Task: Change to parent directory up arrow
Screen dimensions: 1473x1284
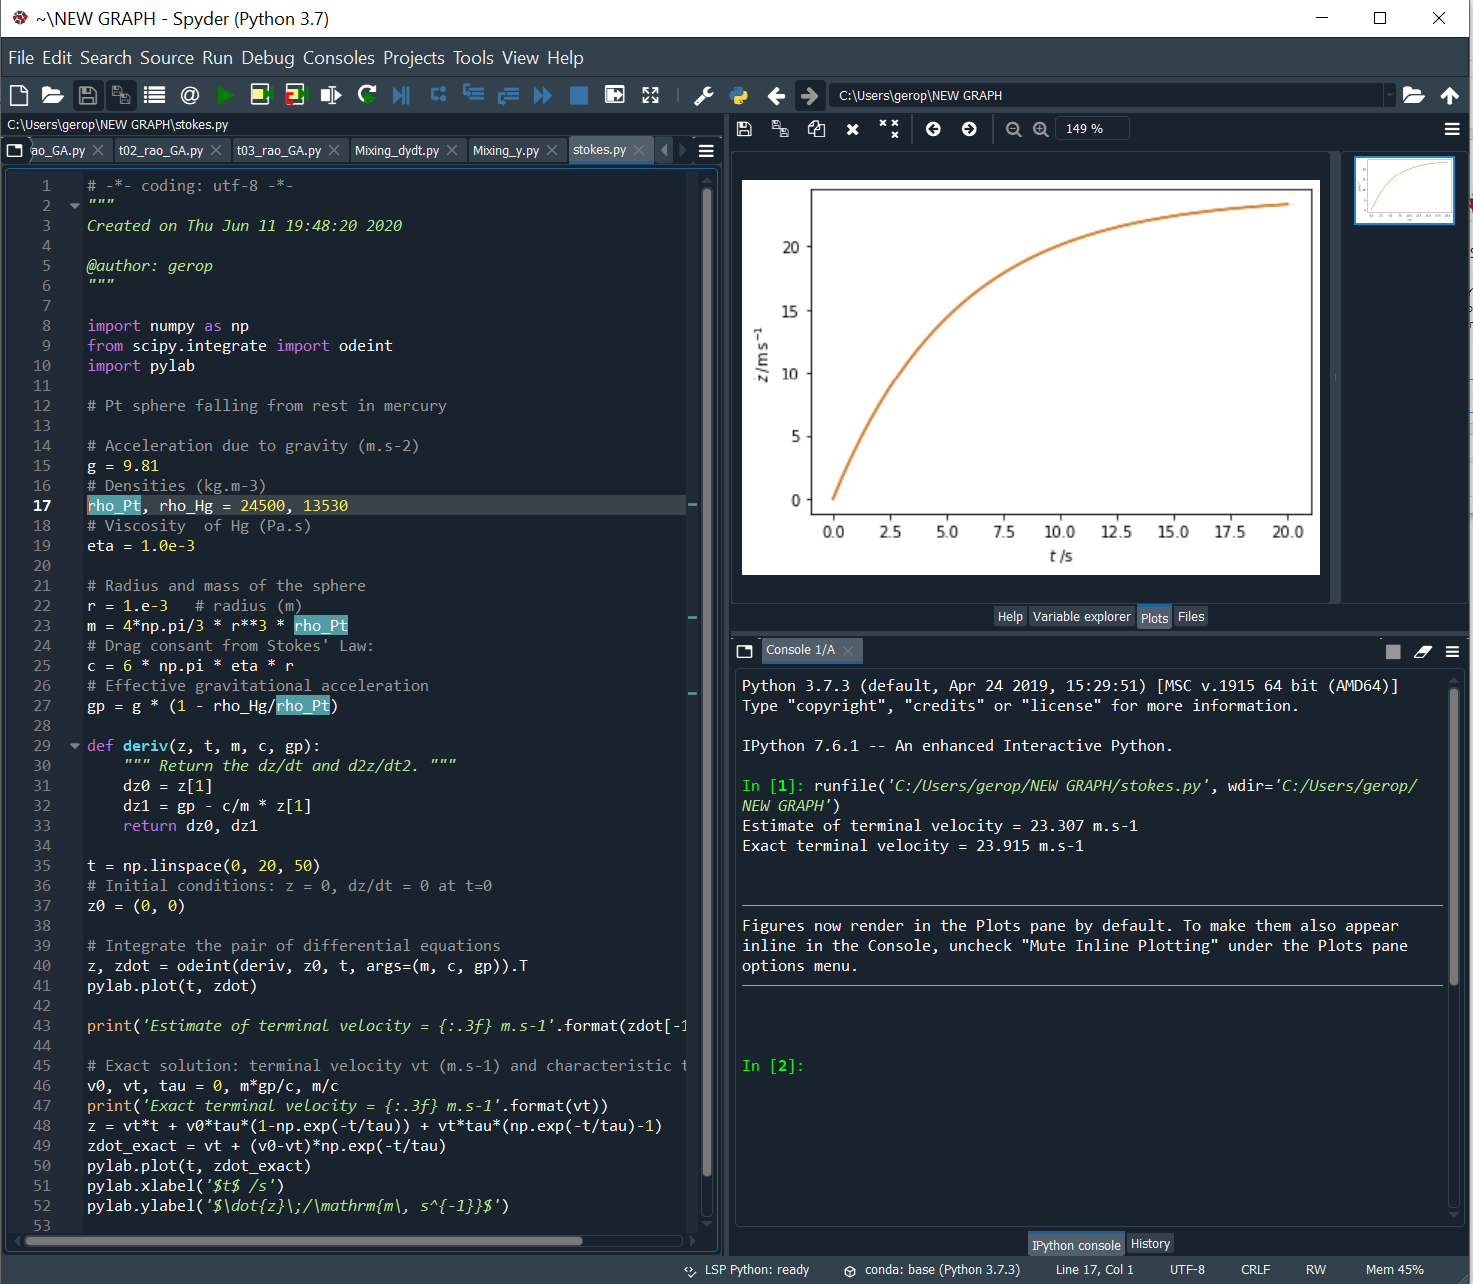Action: (1450, 95)
